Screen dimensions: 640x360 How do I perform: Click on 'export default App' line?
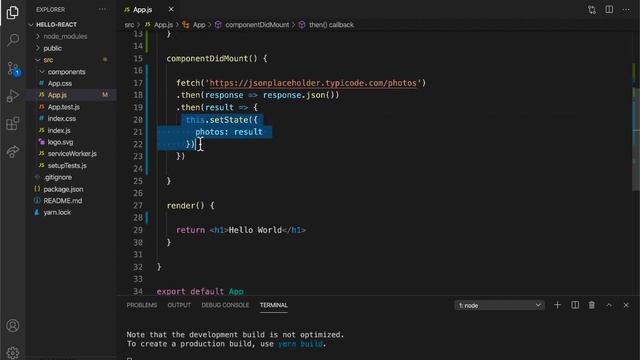tap(200, 291)
